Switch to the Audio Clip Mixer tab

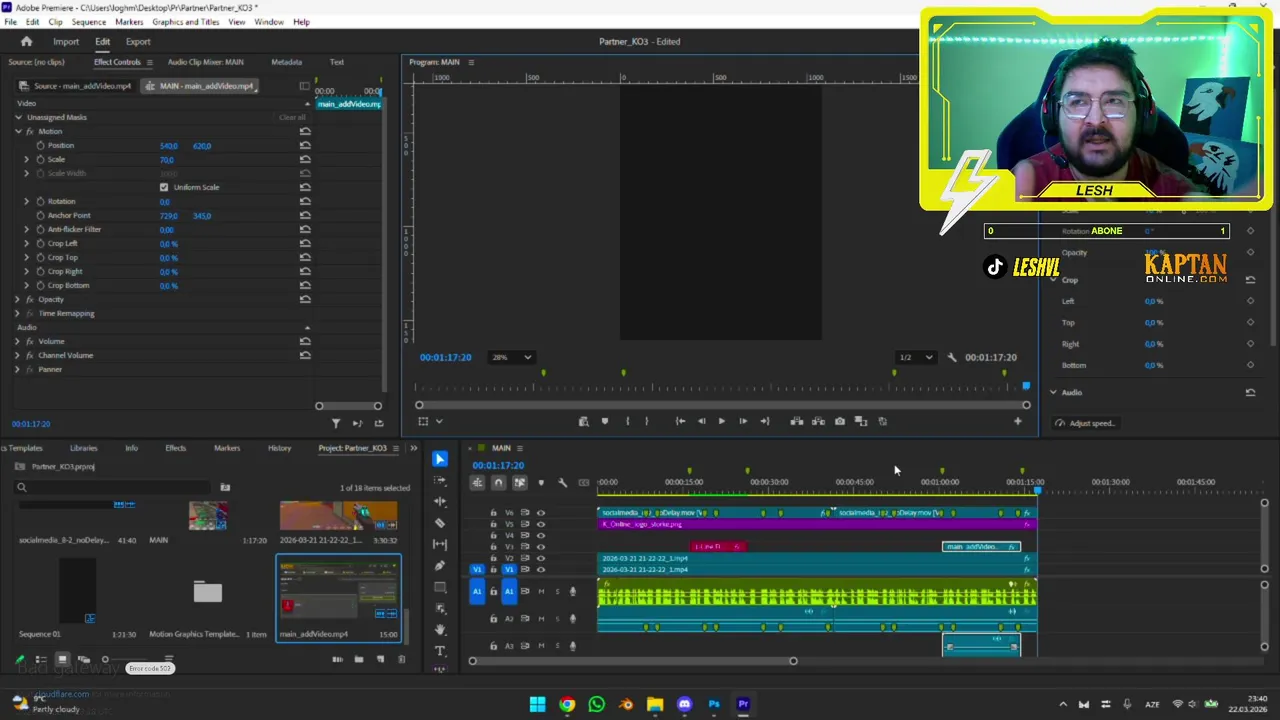[205, 62]
